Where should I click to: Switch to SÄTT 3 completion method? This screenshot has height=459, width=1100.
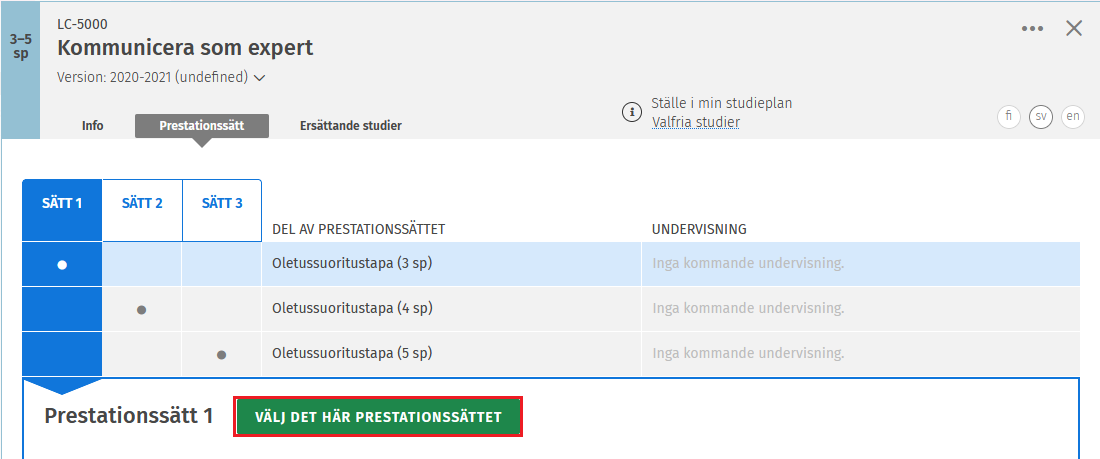pos(222,204)
